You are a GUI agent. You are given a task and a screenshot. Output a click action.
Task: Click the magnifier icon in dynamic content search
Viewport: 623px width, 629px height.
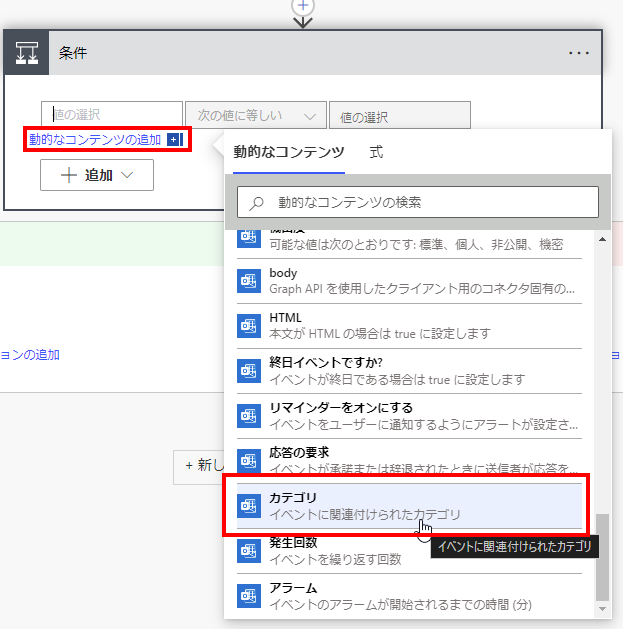[256, 203]
